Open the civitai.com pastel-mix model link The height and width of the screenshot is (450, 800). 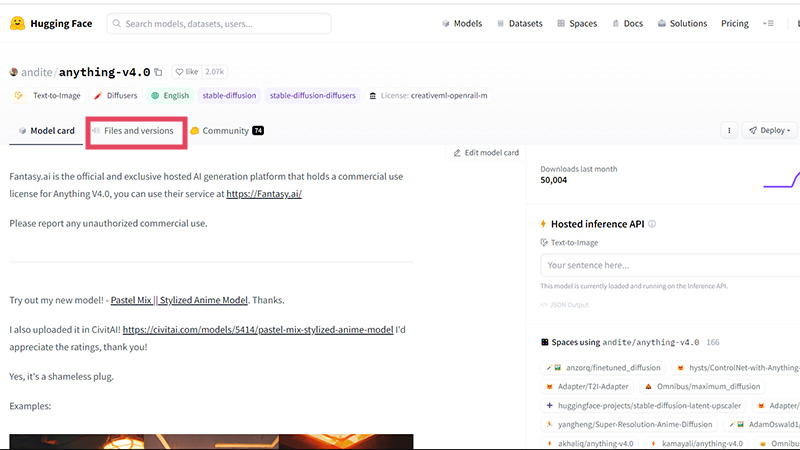tap(258, 330)
